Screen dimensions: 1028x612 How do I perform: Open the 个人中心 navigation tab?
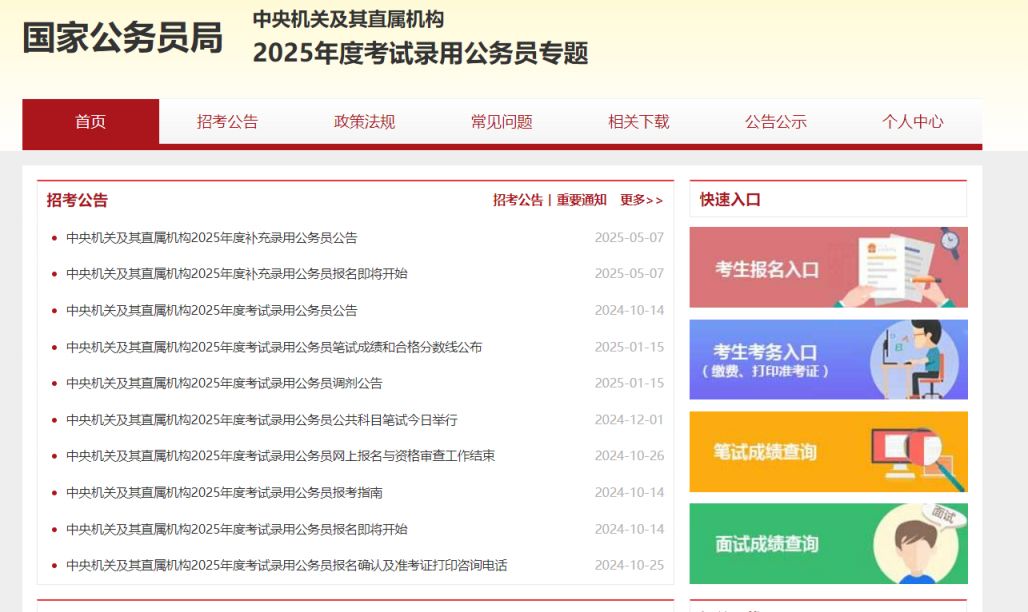913,122
